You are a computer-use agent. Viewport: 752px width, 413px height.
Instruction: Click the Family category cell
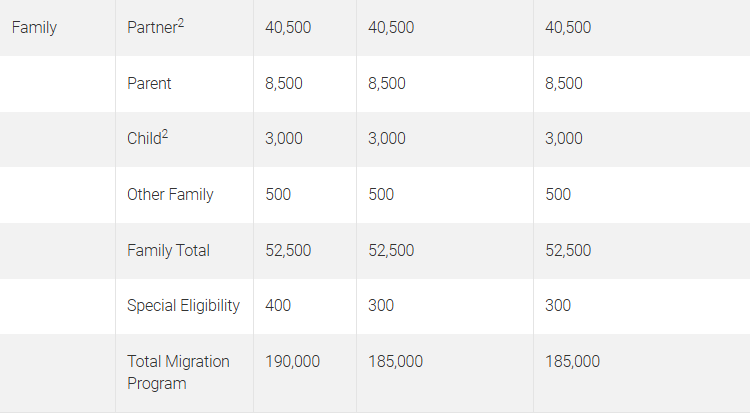point(34,28)
